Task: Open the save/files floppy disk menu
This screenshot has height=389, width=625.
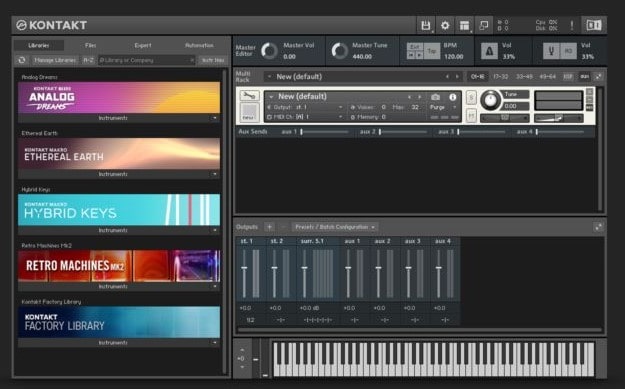Action: point(425,26)
